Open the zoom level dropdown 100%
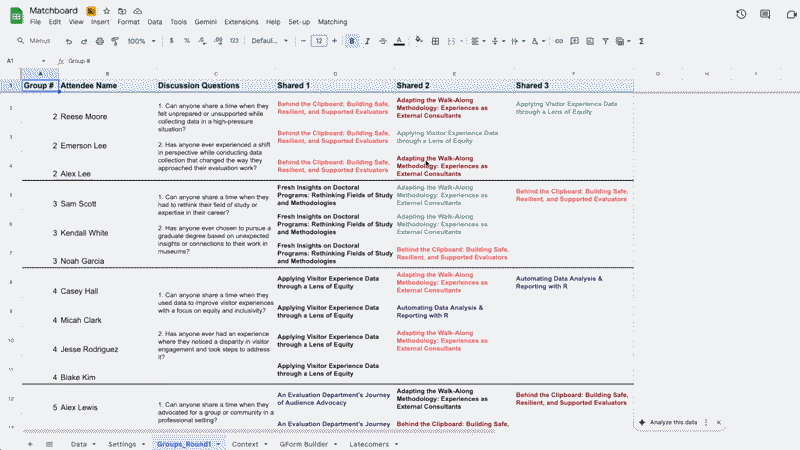The height and width of the screenshot is (450, 800). tap(141, 41)
